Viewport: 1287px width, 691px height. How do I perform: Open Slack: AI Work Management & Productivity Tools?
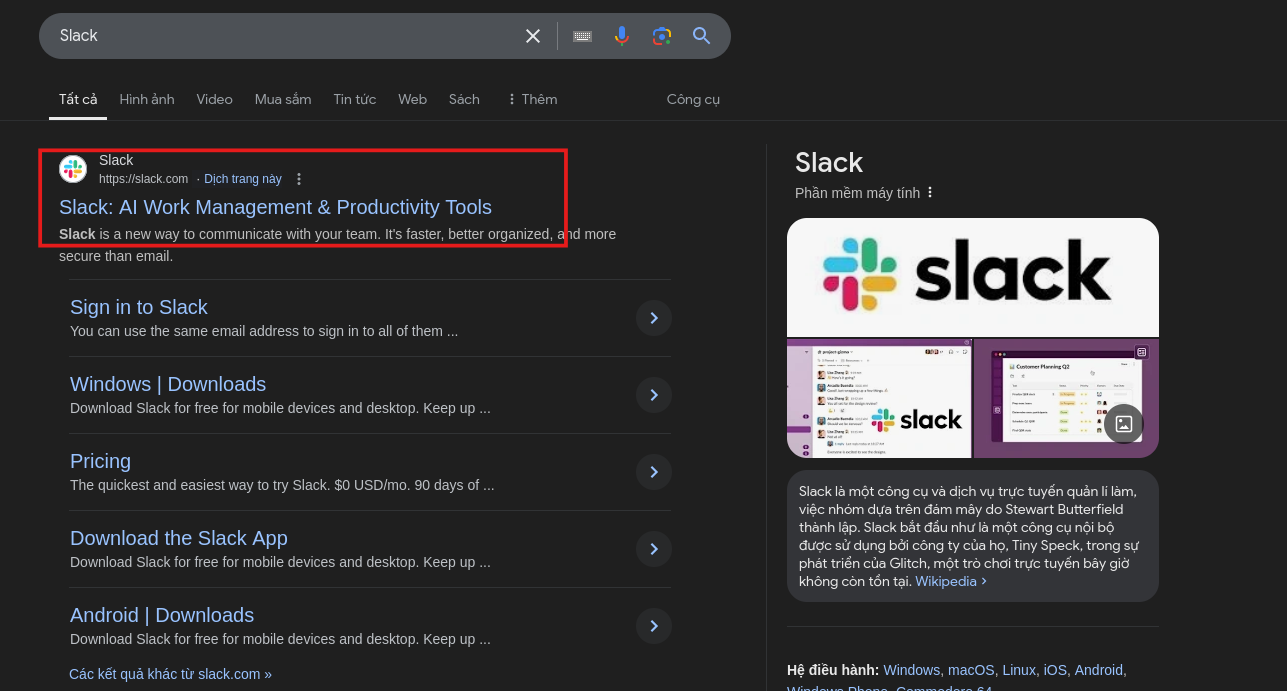pos(275,207)
